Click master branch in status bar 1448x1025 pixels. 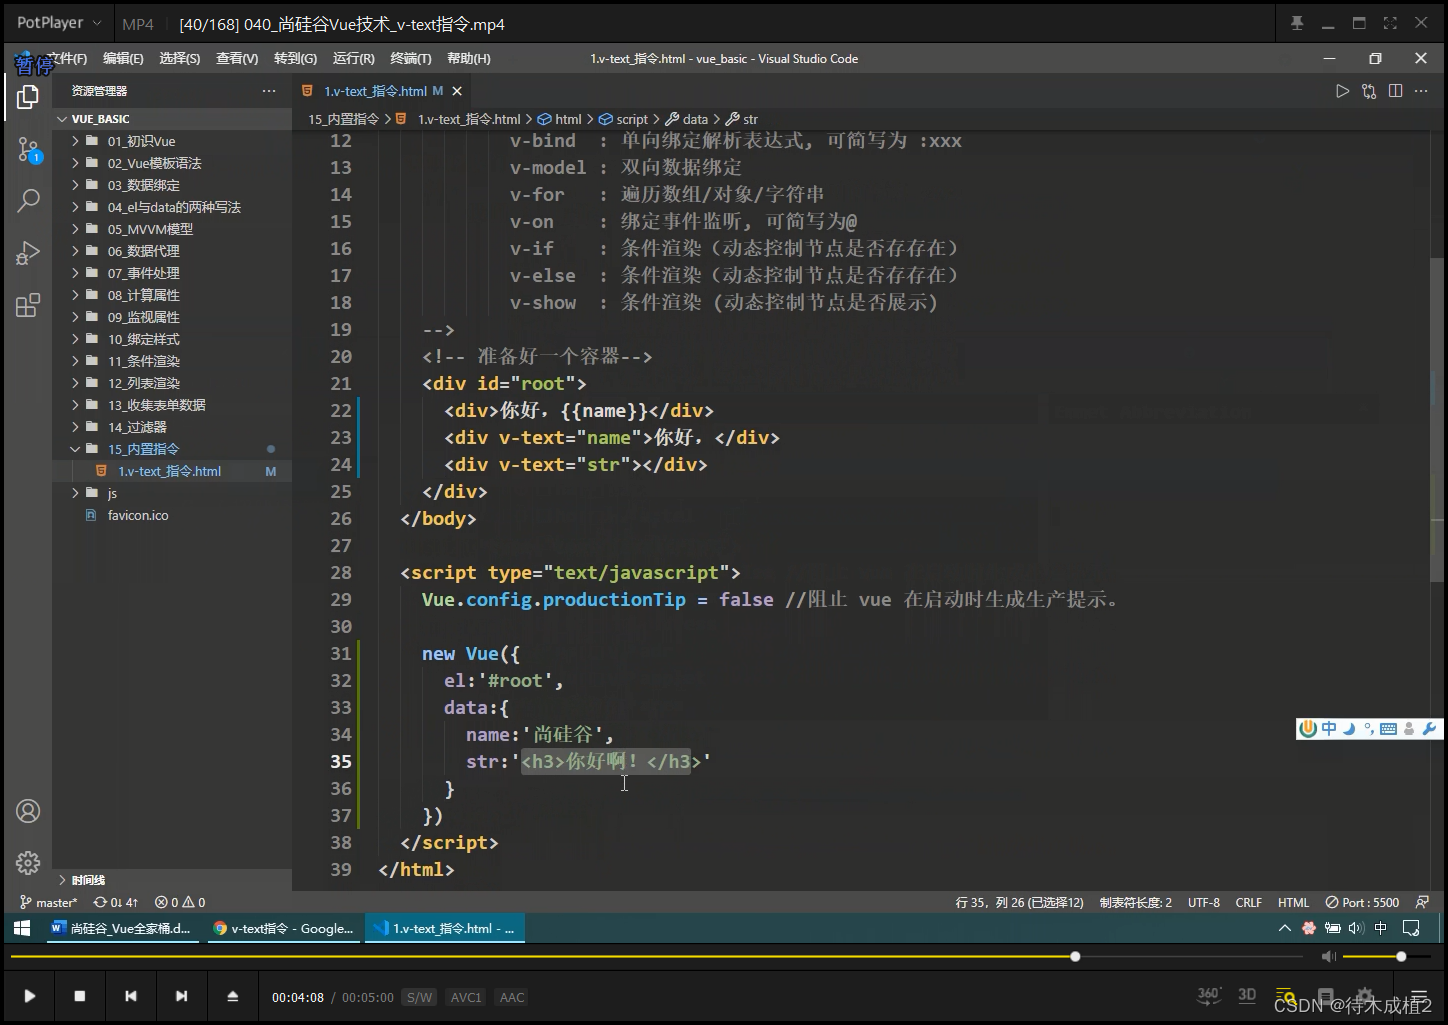click(x=49, y=902)
